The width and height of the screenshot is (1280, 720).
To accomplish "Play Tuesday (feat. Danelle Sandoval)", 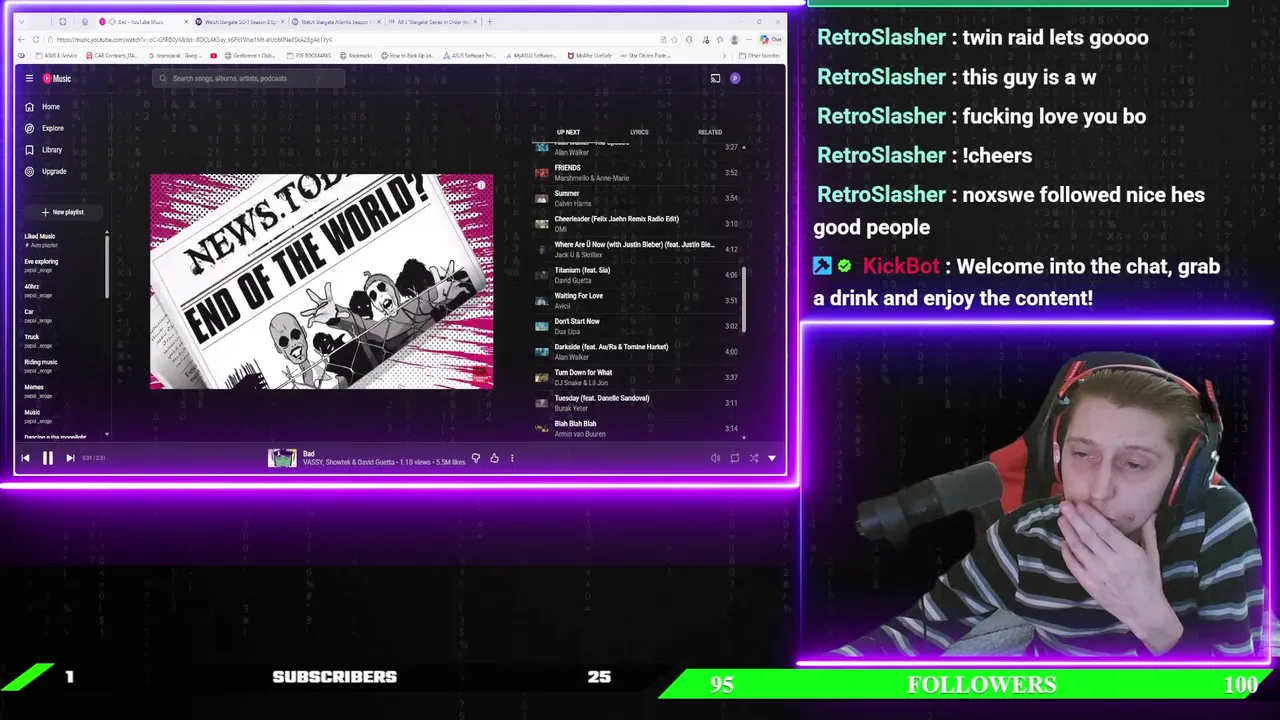I will [x=636, y=403].
